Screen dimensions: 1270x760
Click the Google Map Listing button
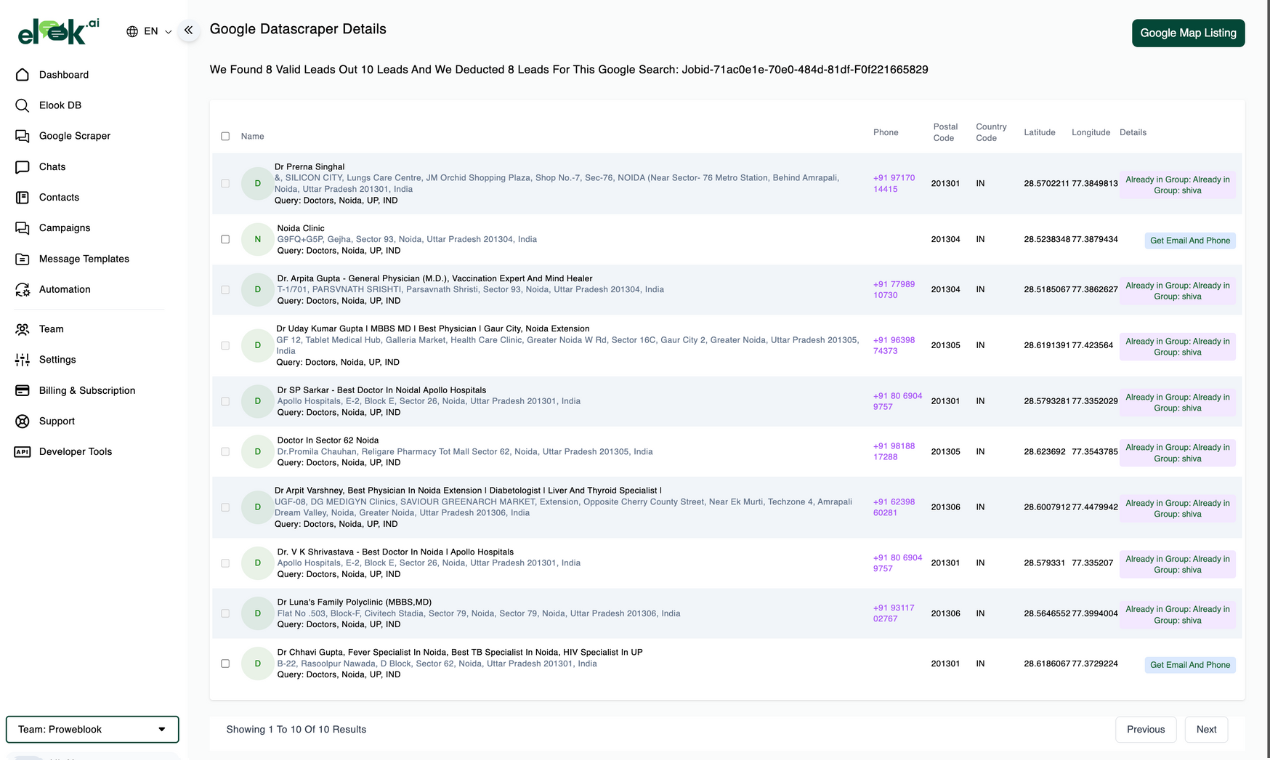click(x=1188, y=33)
